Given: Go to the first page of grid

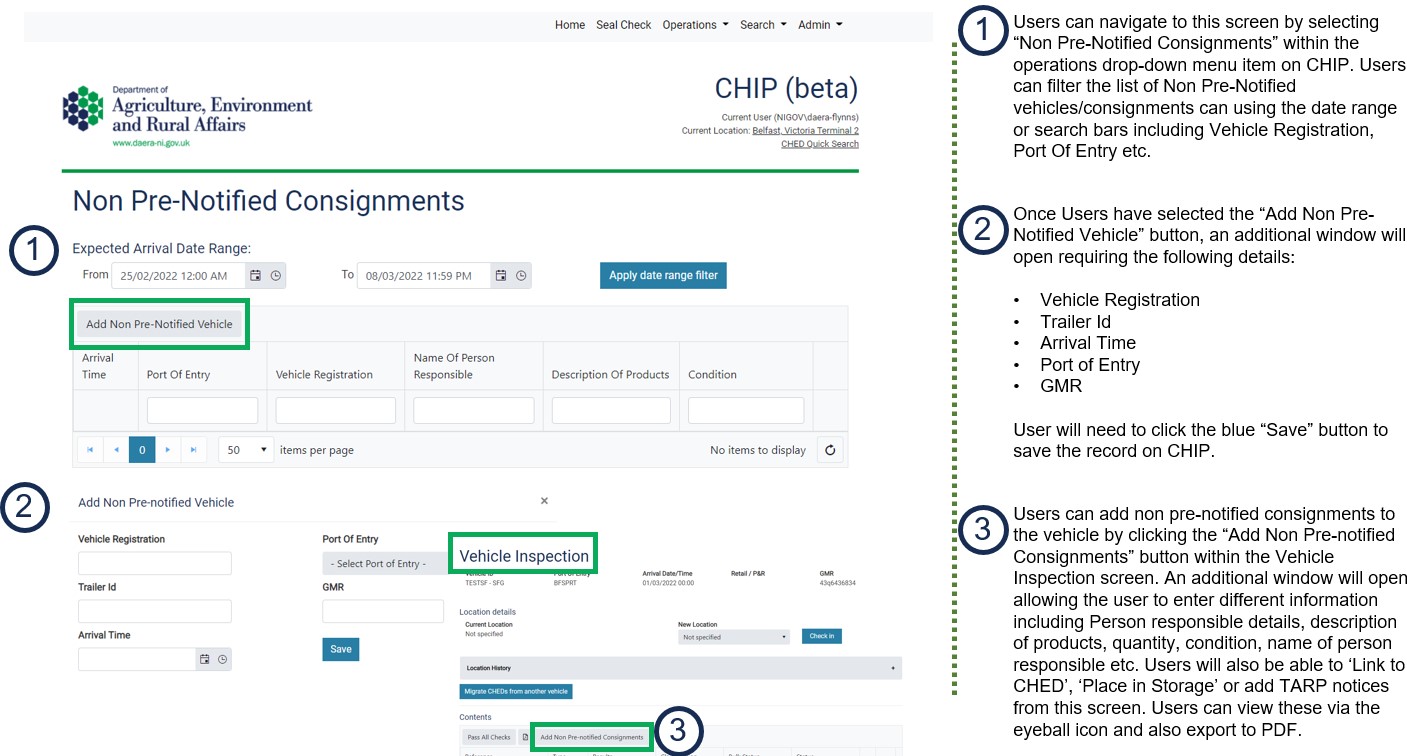Looking at the screenshot, I should pyautogui.click(x=90, y=450).
